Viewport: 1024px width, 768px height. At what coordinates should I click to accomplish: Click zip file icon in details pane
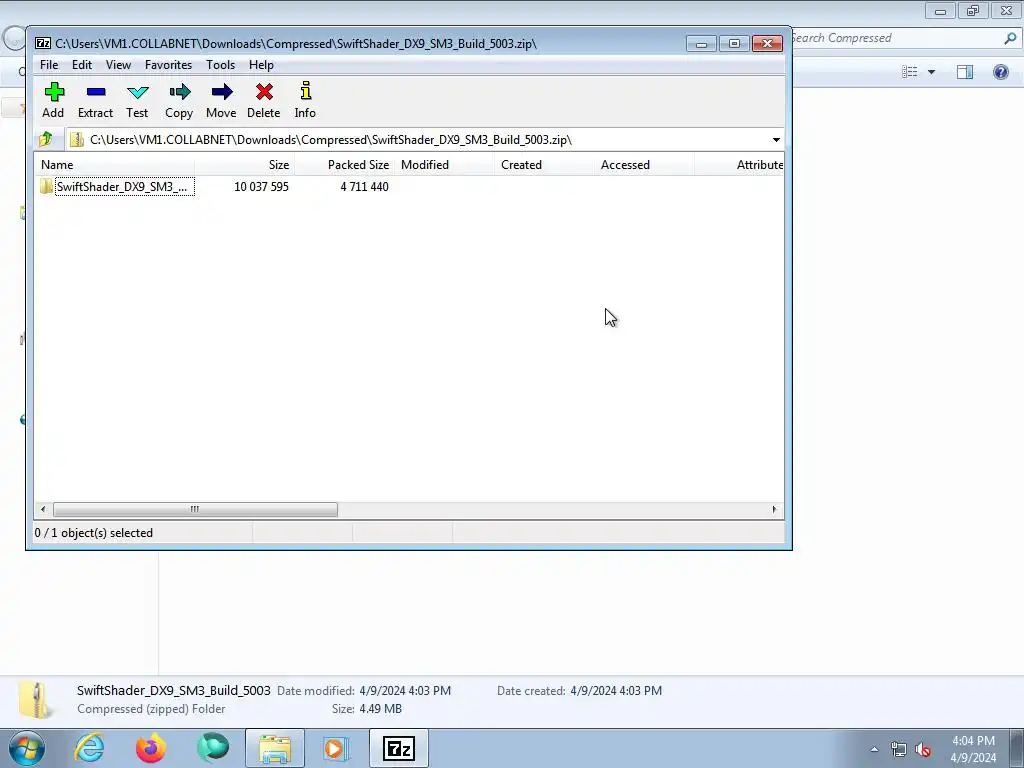pos(36,700)
